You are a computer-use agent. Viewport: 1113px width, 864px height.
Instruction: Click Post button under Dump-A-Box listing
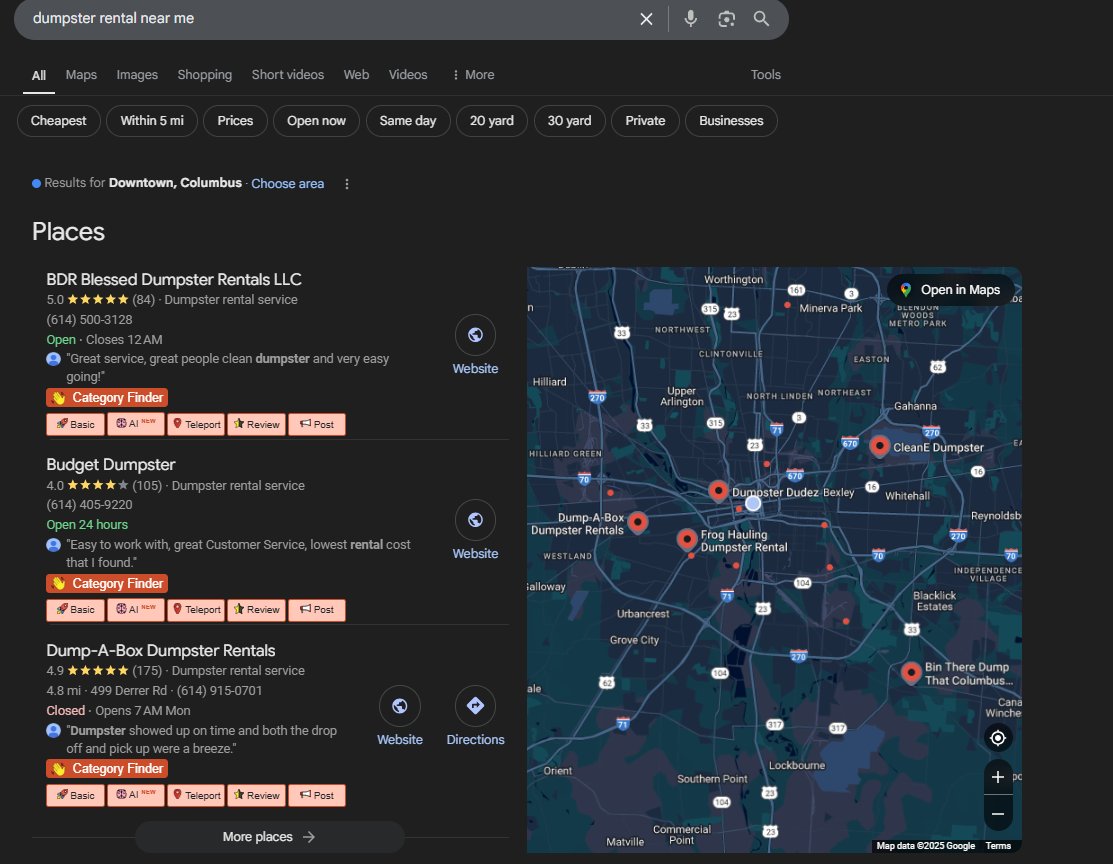[x=317, y=795]
